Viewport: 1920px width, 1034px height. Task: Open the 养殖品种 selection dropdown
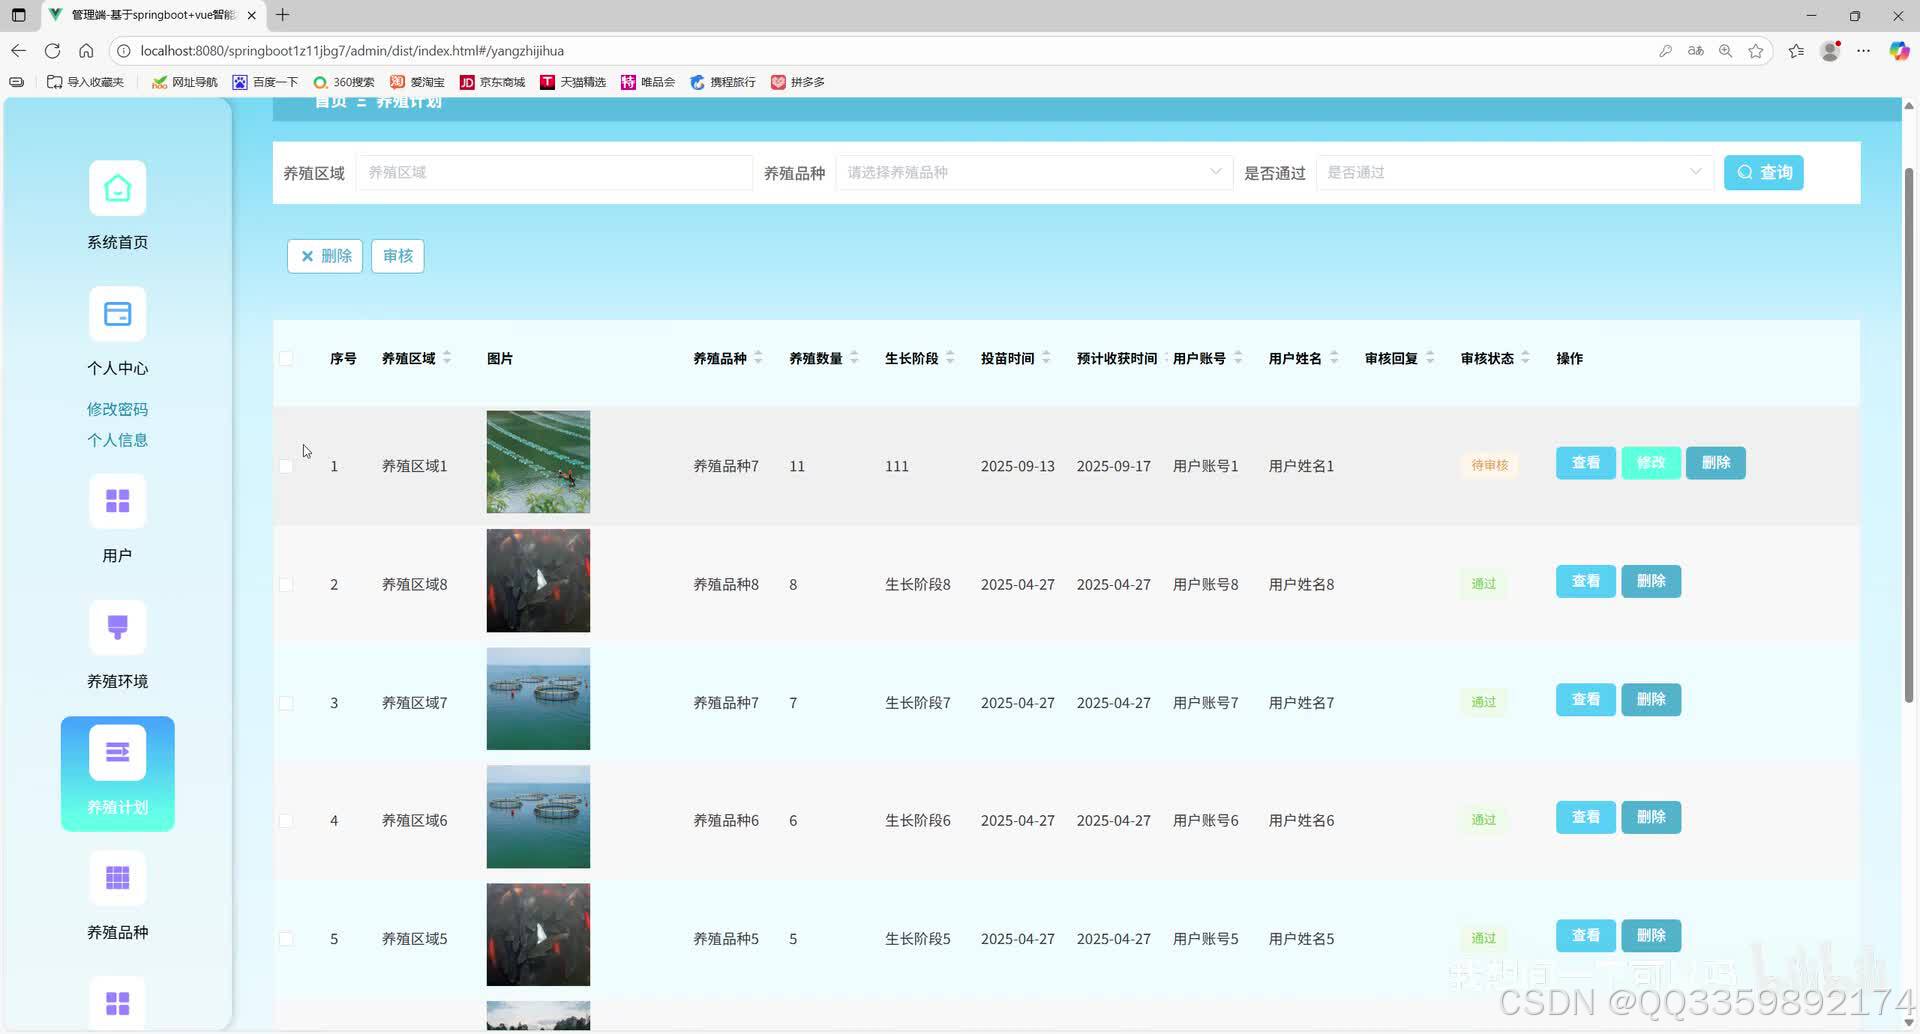[1034, 172]
